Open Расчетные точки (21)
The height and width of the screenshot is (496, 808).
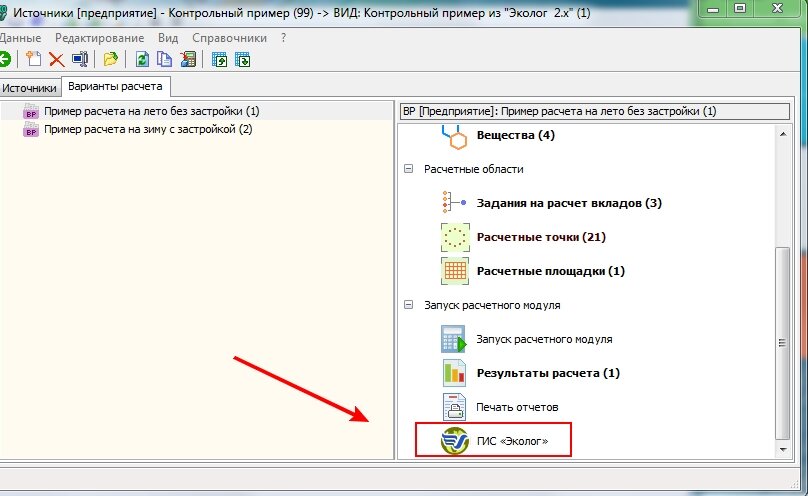point(541,237)
